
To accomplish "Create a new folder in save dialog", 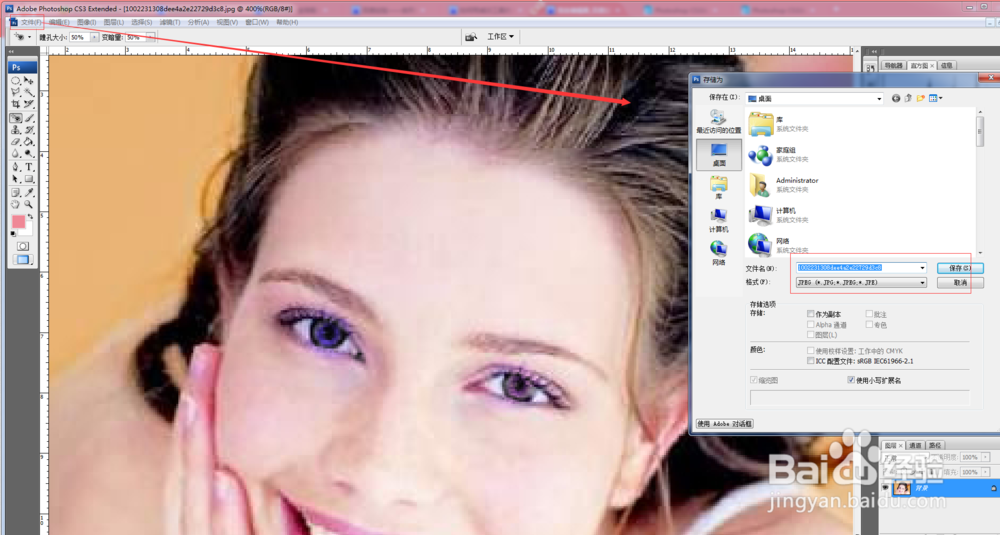I will click(920, 98).
